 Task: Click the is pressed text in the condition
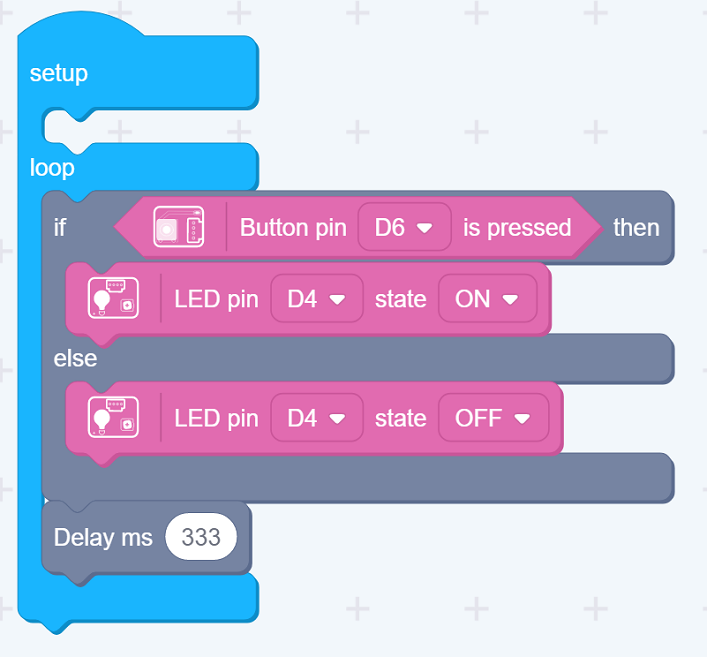click(x=517, y=228)
